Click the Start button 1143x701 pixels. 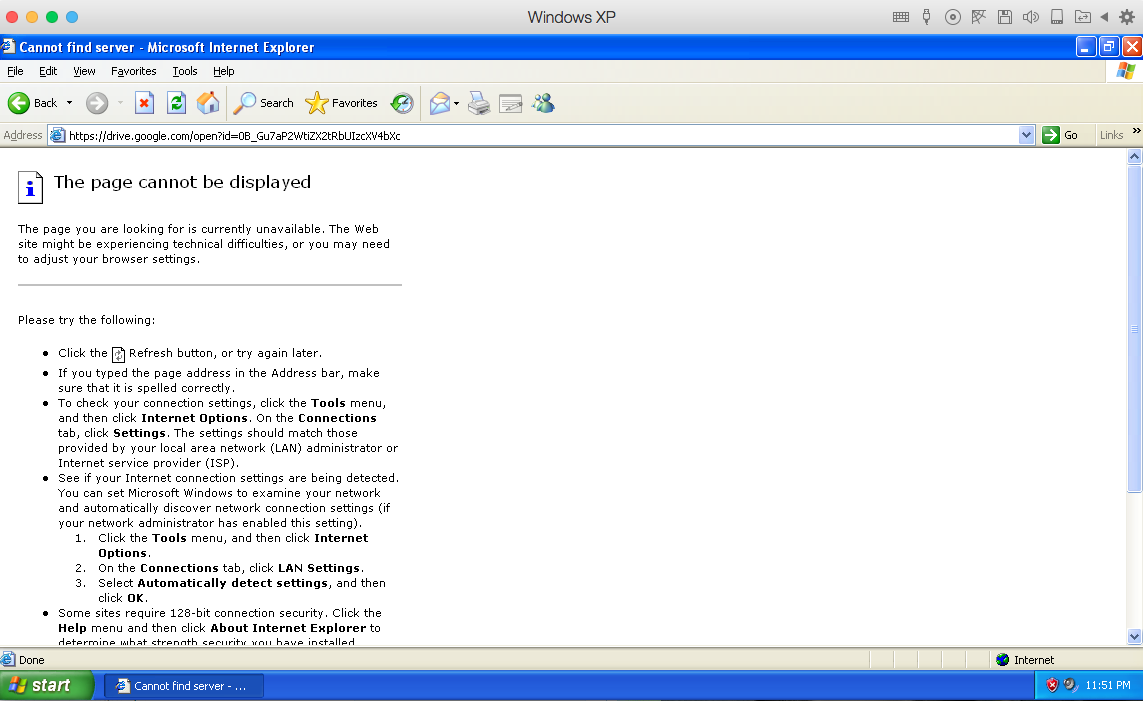46,686
